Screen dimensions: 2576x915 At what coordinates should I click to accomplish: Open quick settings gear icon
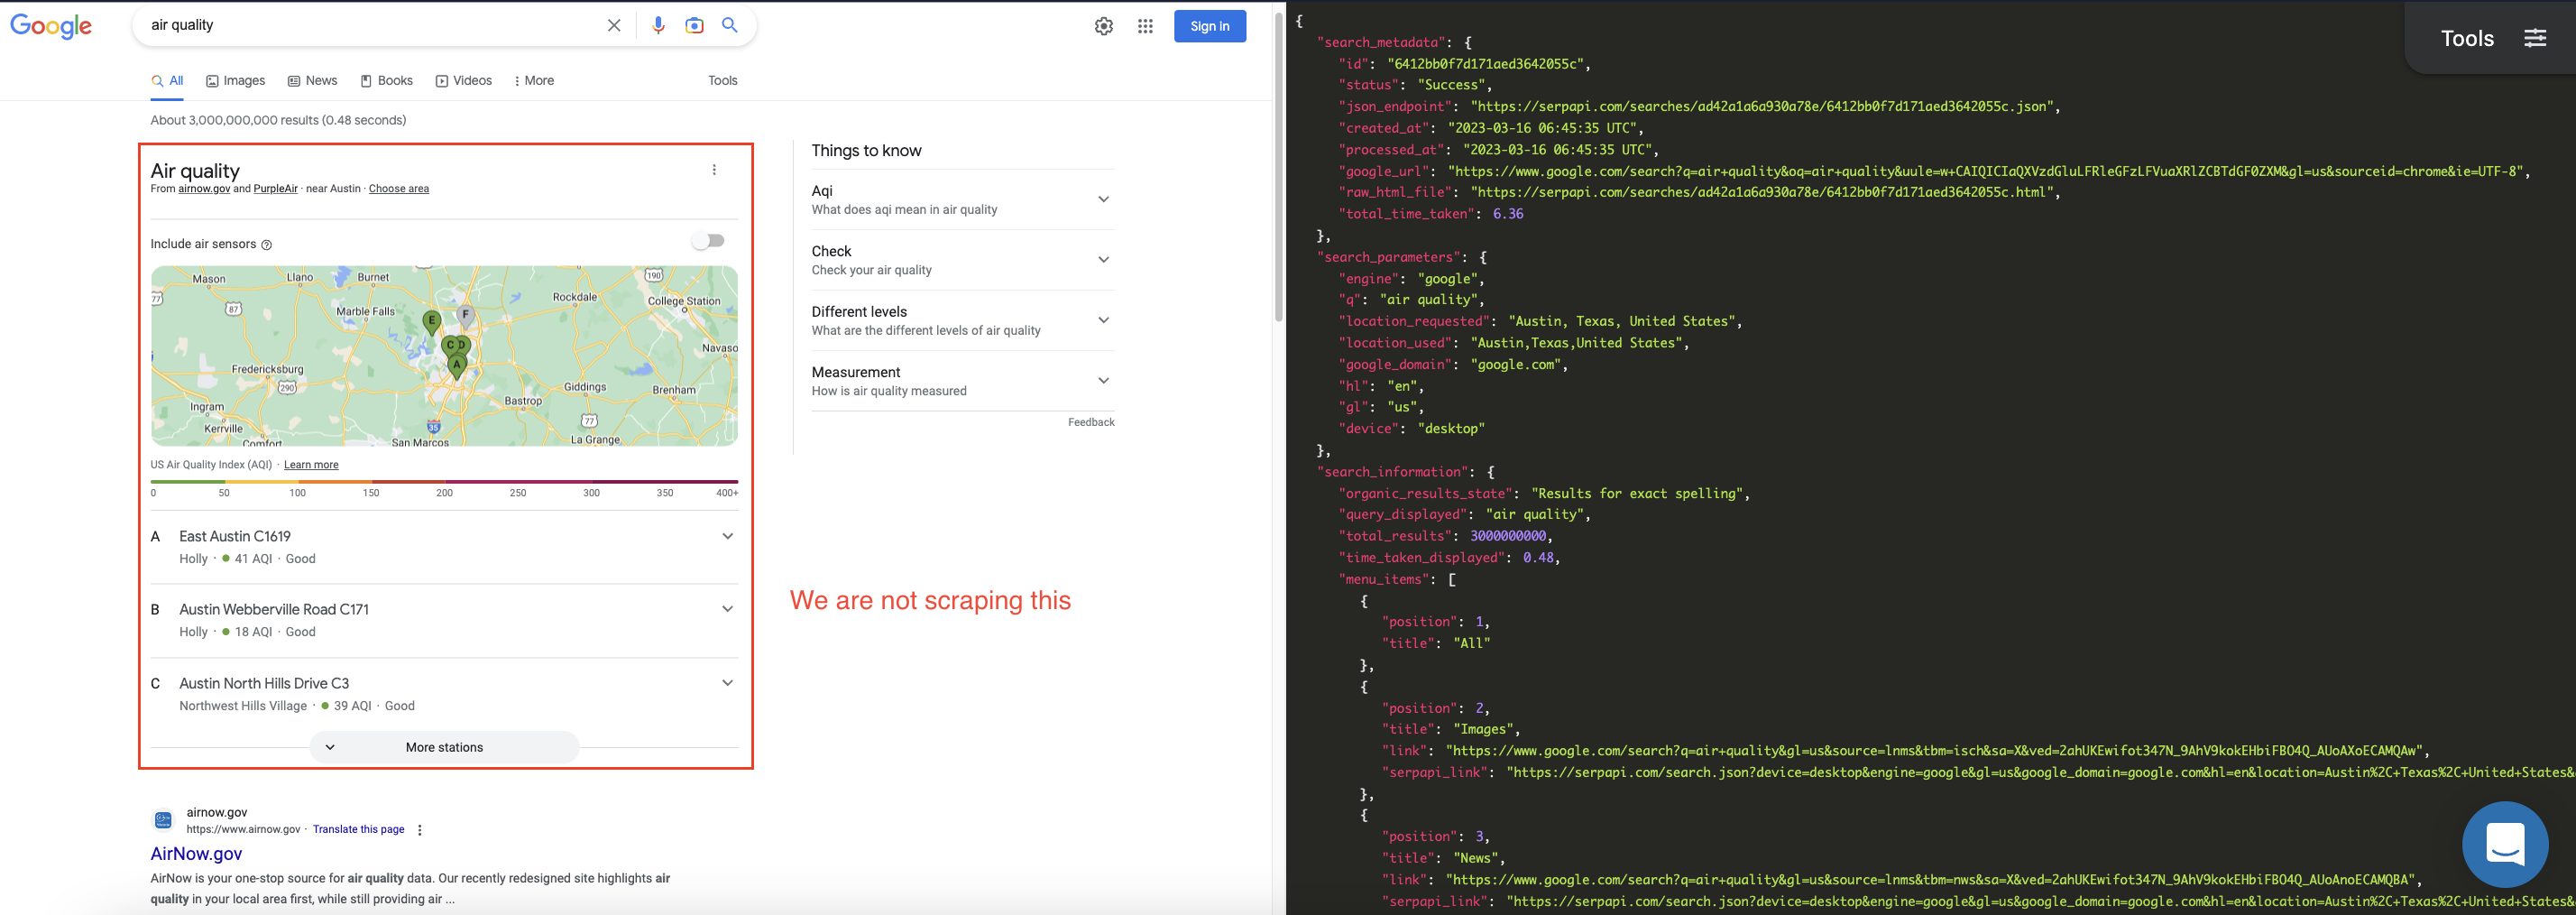(x=1103, y=26)
